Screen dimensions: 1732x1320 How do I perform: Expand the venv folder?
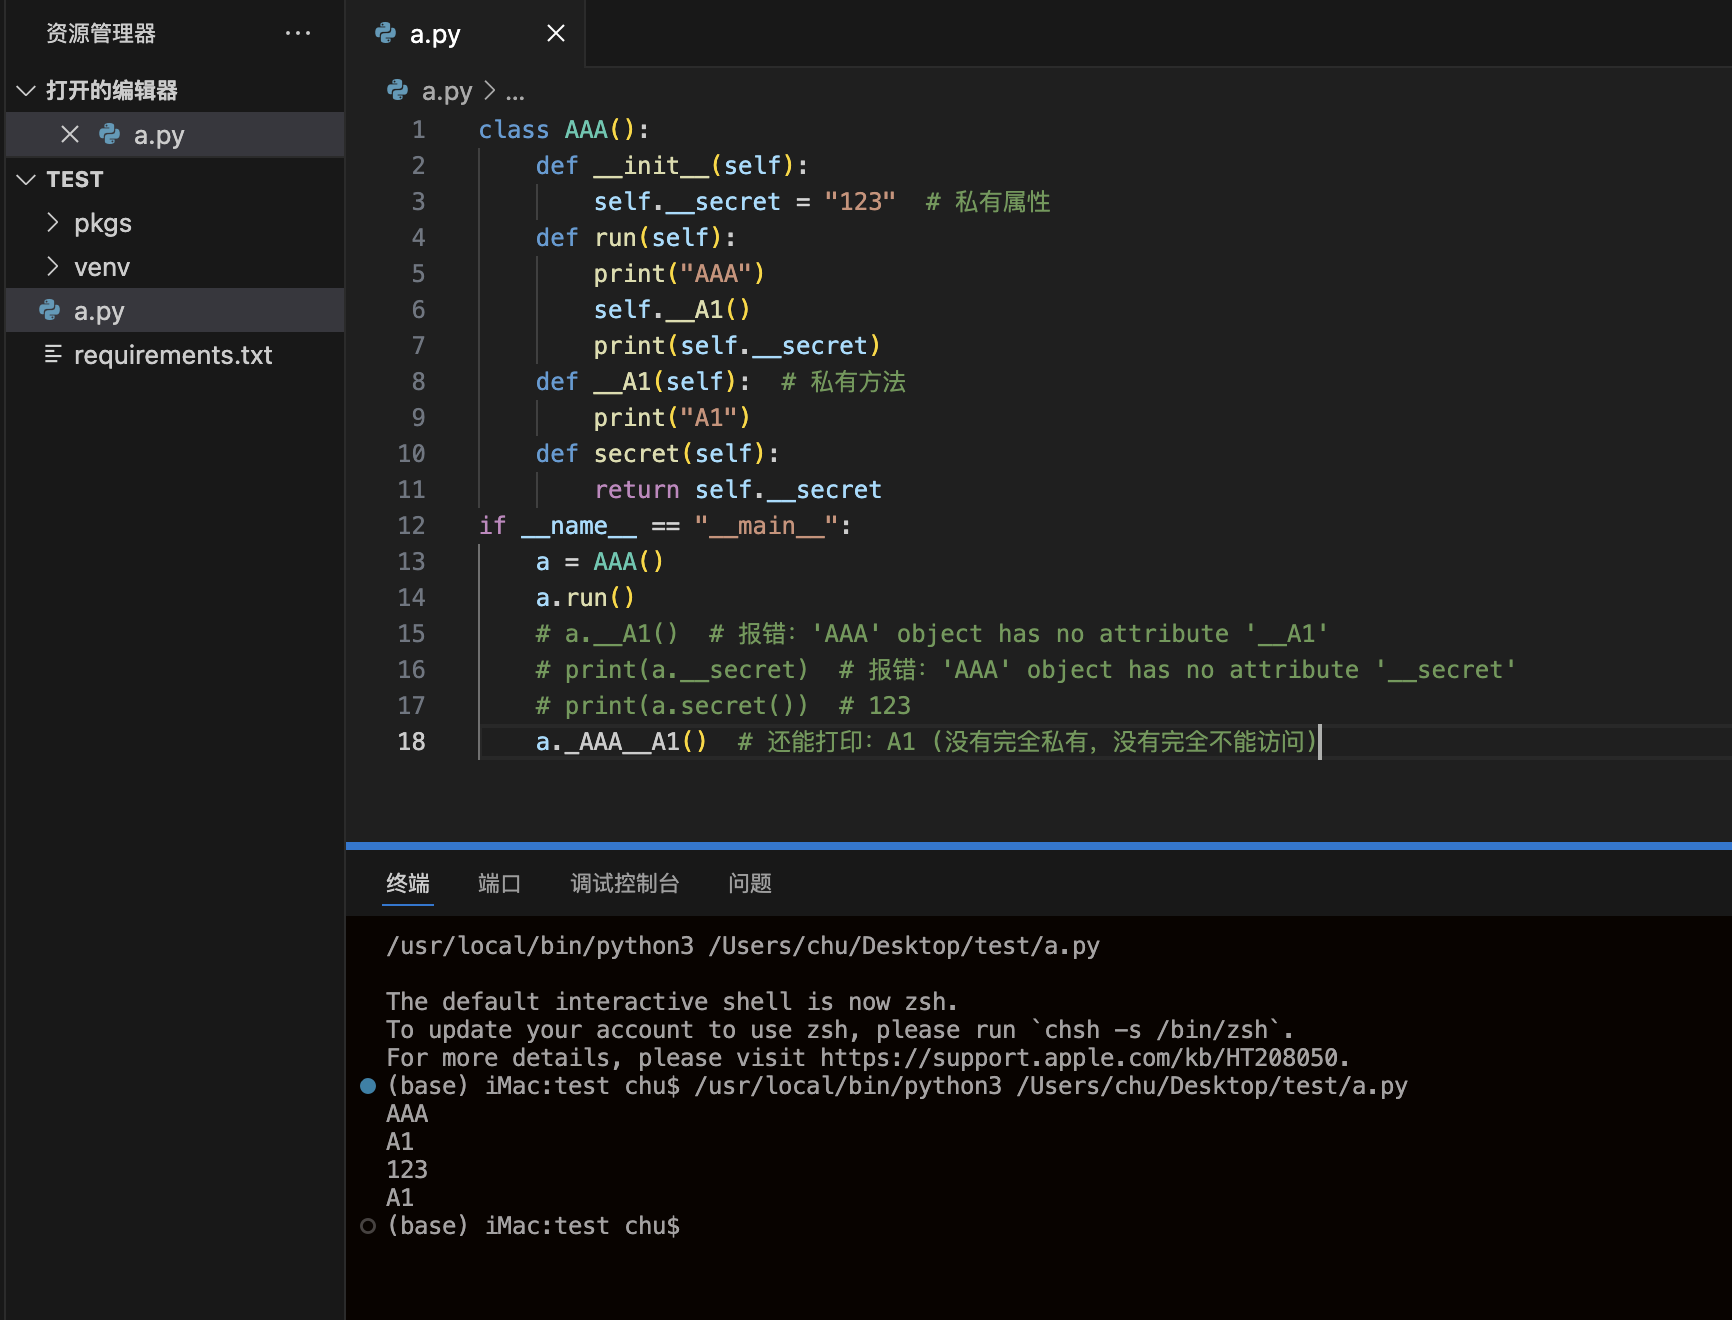coord(53,266)
